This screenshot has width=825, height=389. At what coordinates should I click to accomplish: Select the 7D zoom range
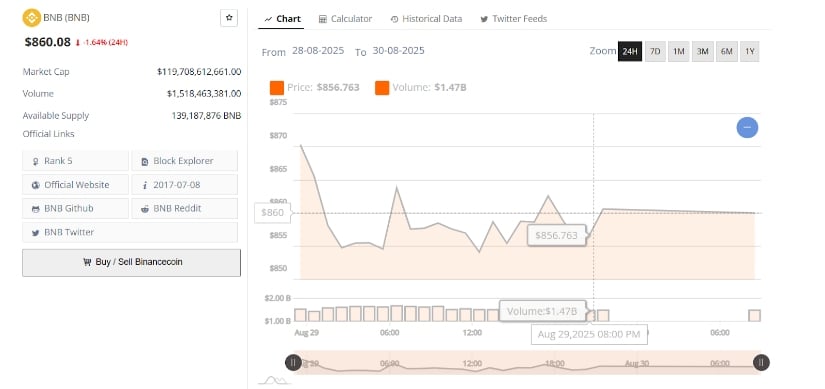tap(655, 52)
